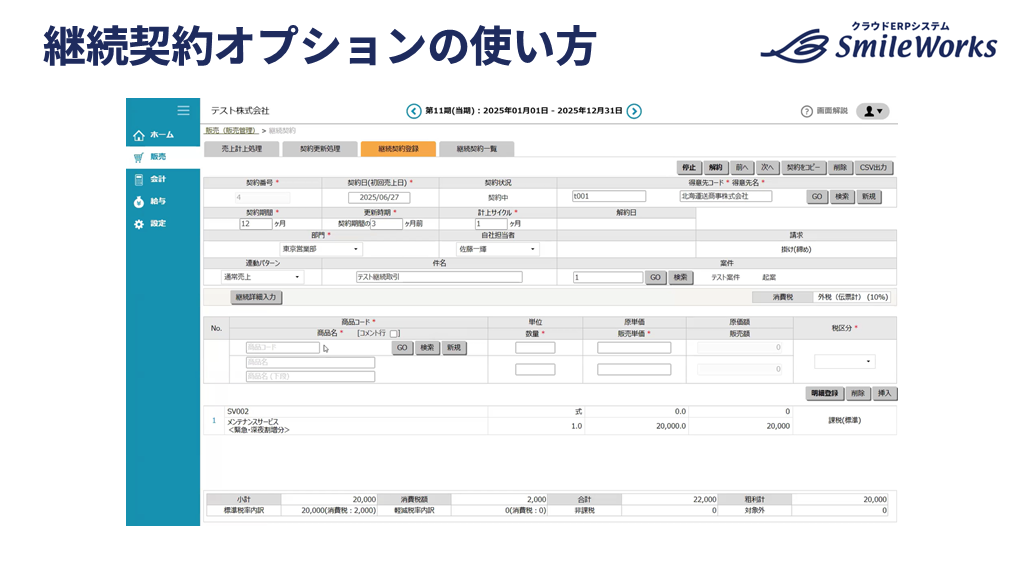Open ホーム from the sidebar

coord(154,135)
